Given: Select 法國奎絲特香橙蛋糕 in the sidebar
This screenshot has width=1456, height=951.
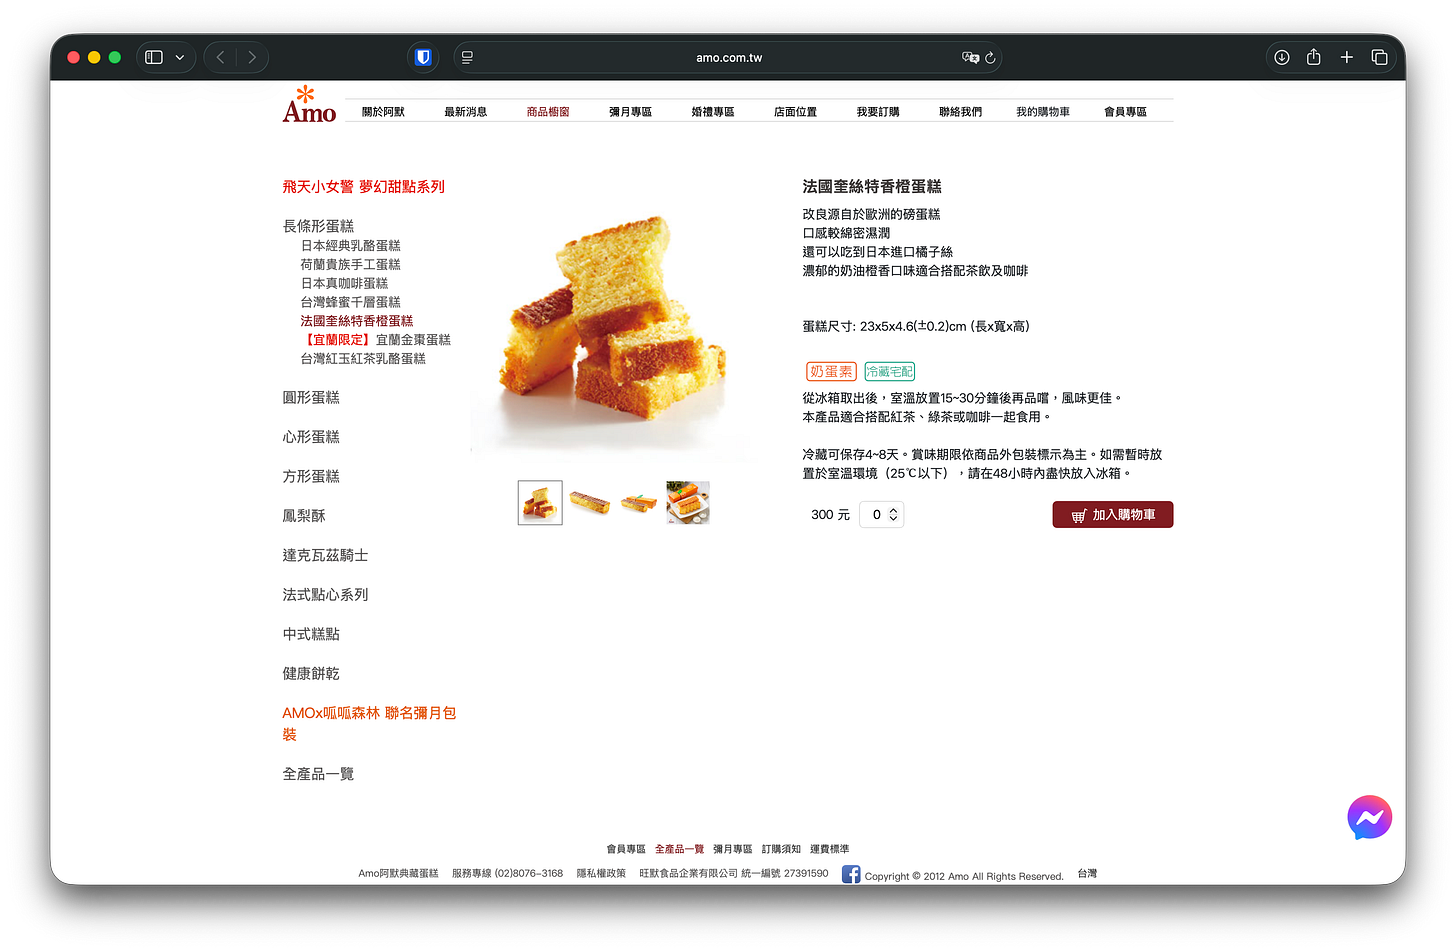Looking at the screenshot, I should [357, 321].
